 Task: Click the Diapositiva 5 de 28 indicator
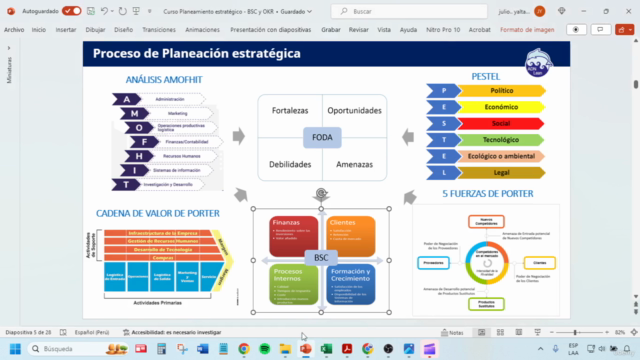click(28, 332)
